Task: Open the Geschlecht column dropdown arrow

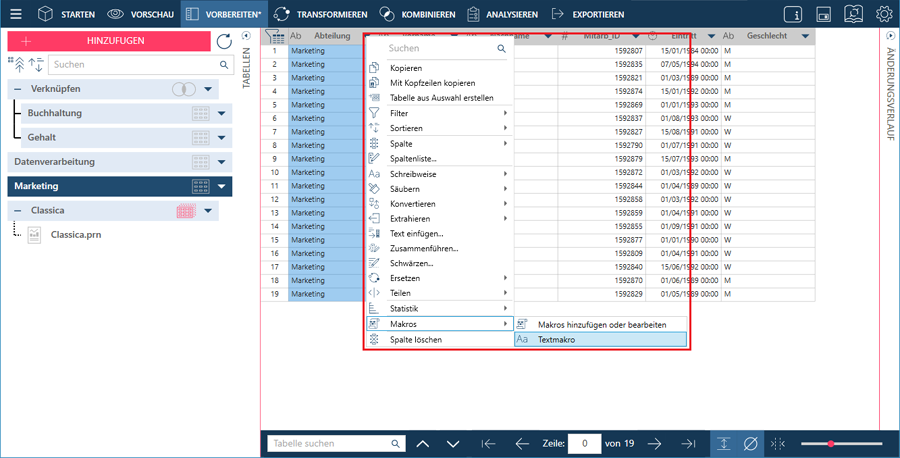Action: point(806,36)
